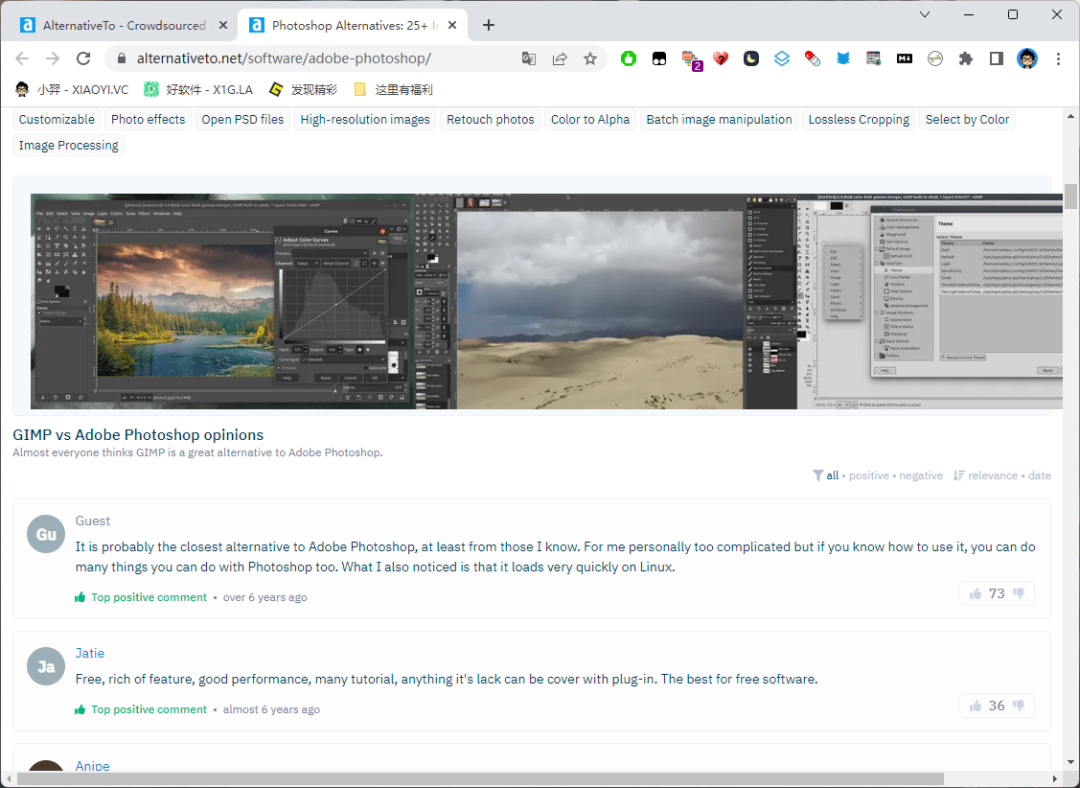
Task: Open the Chrome extensions puzzle icon
Action: point(965,59)
